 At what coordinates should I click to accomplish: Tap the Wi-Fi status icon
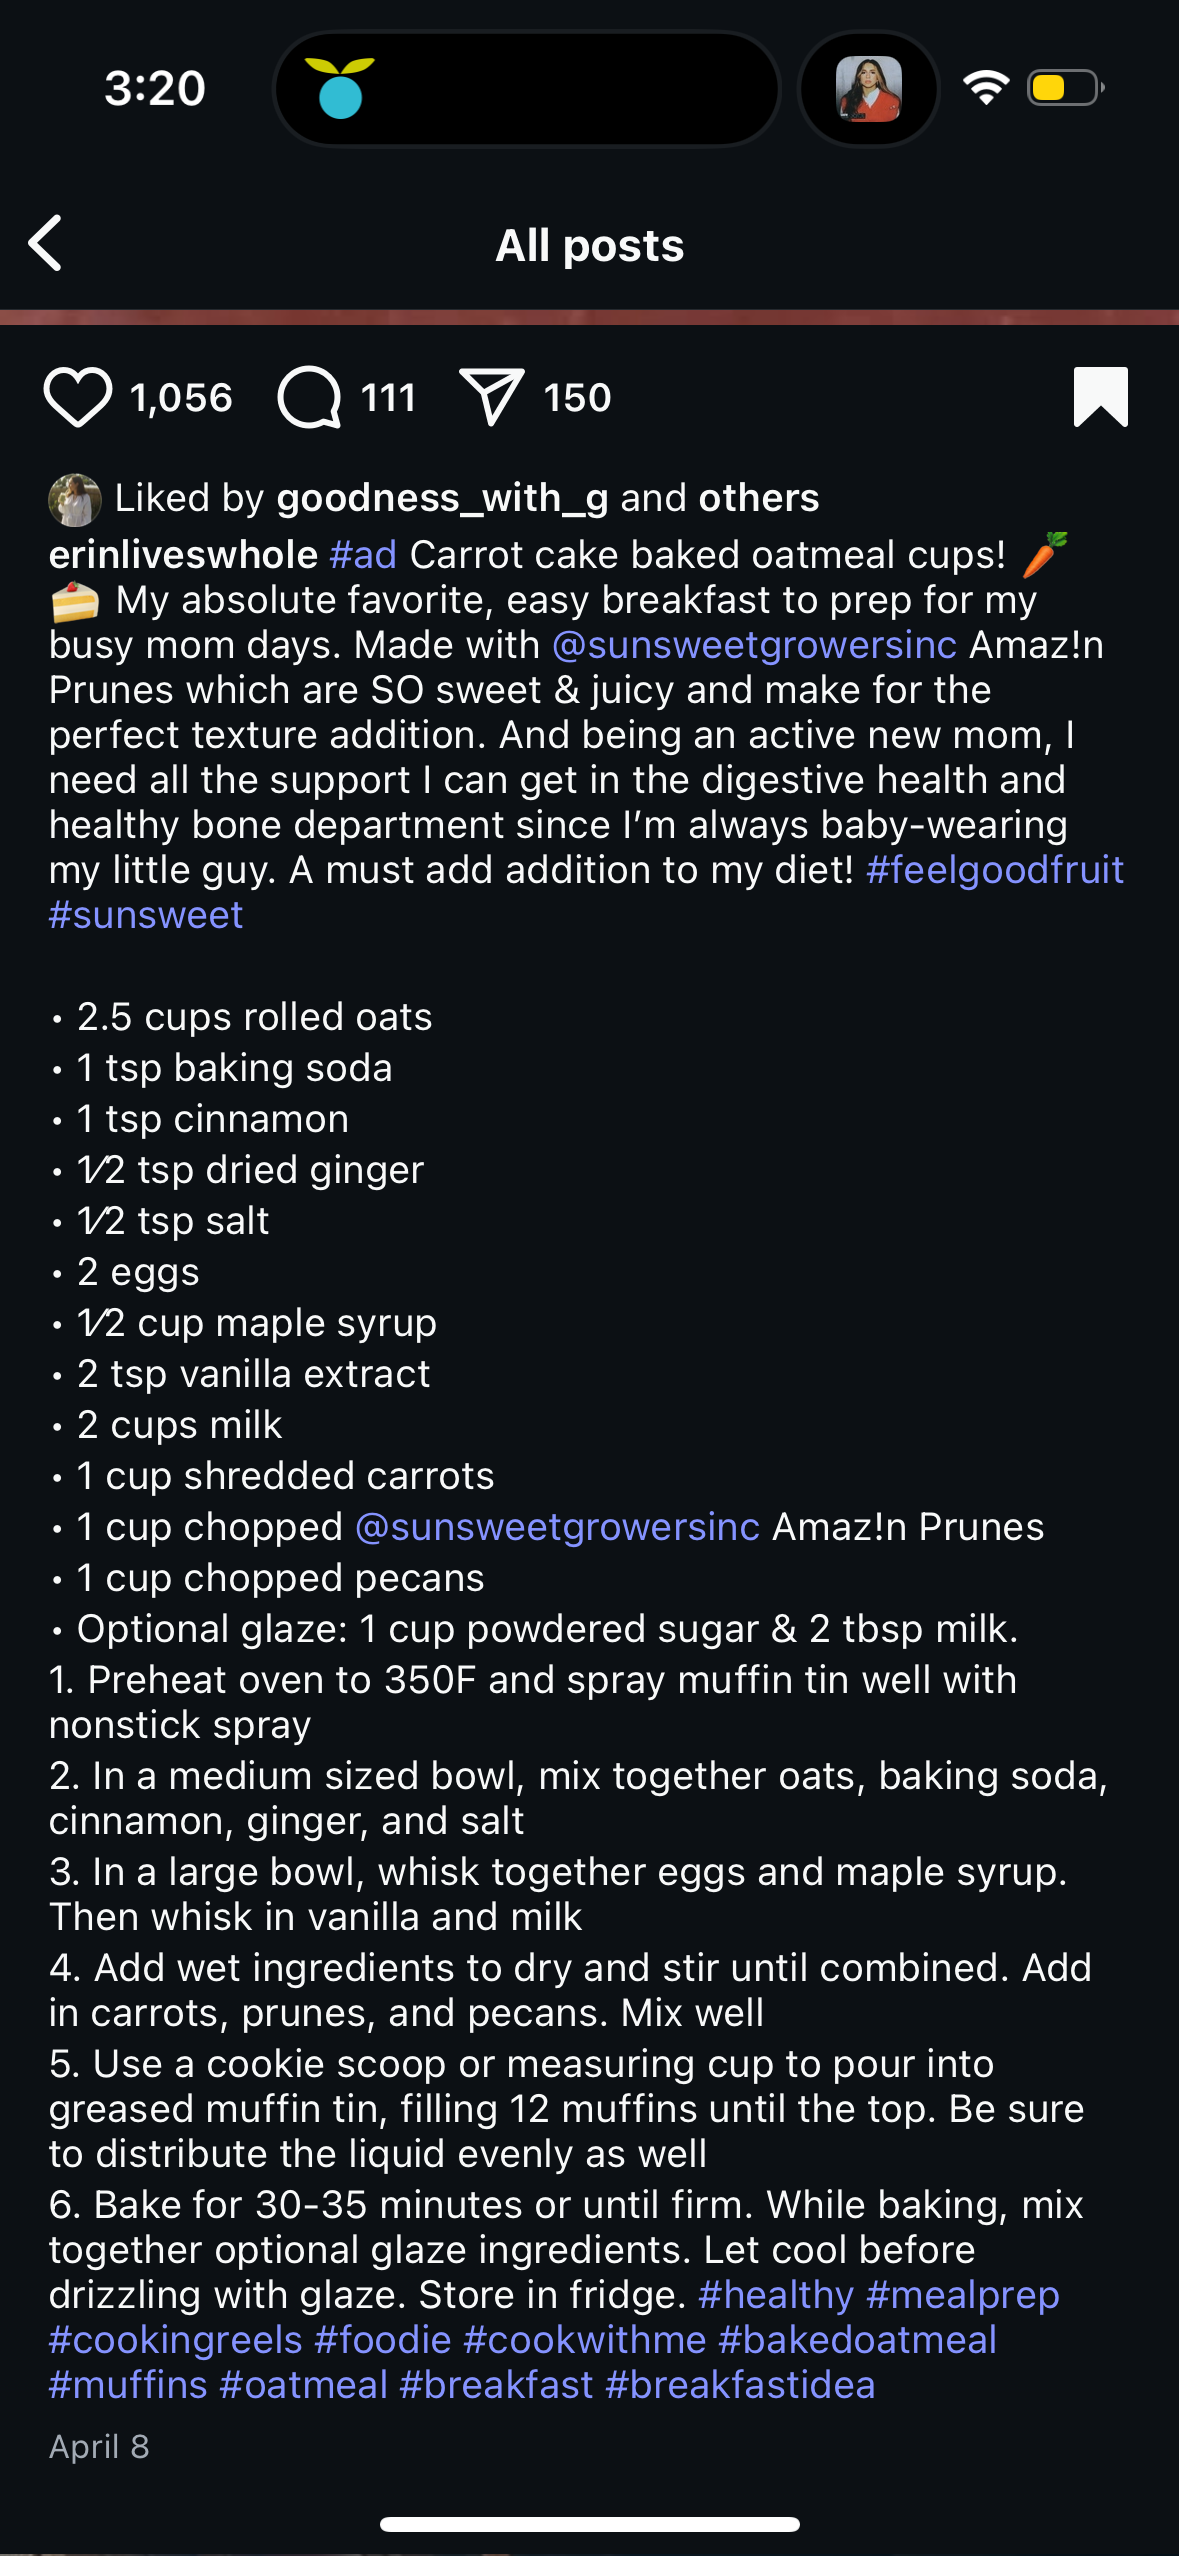(x=986, y=88)
